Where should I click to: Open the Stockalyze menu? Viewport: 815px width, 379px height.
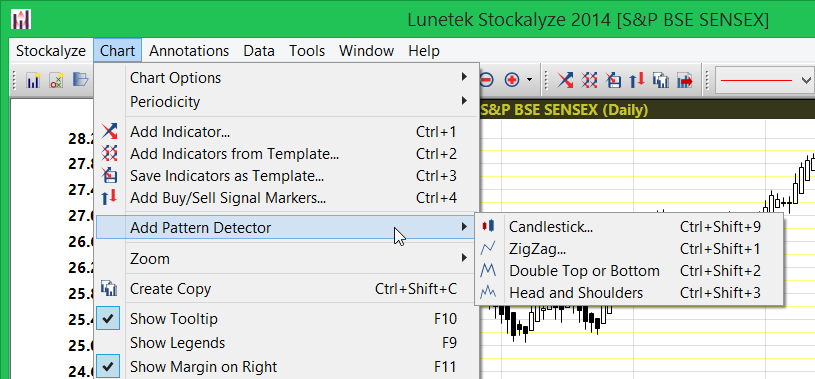click(x=50, y=51)
